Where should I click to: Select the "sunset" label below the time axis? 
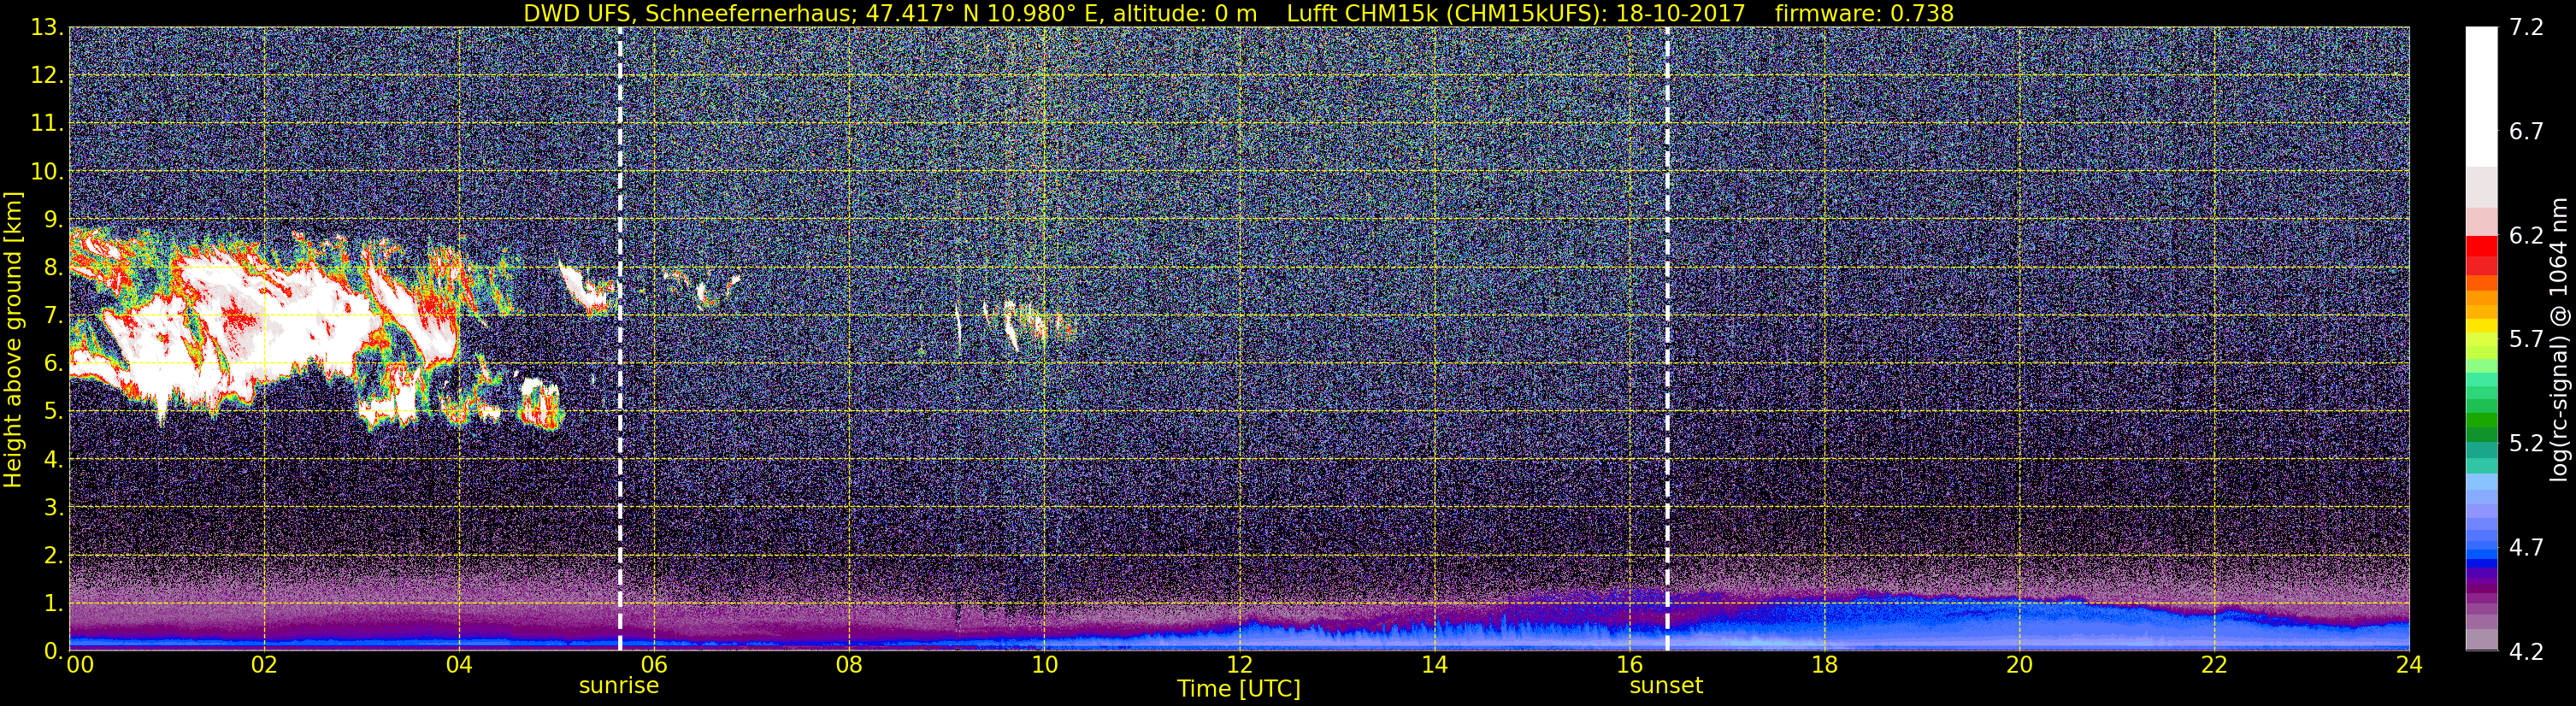click(1666, 686)
